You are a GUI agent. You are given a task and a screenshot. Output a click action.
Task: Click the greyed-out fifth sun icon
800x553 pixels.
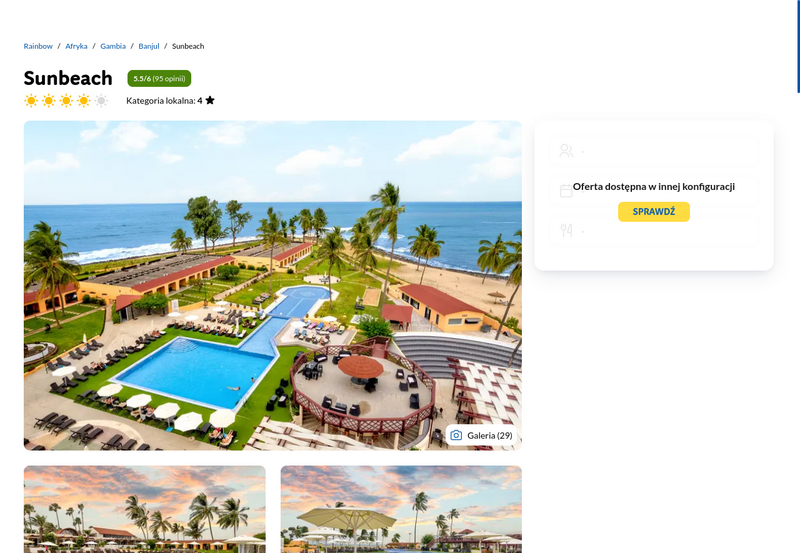102,100
